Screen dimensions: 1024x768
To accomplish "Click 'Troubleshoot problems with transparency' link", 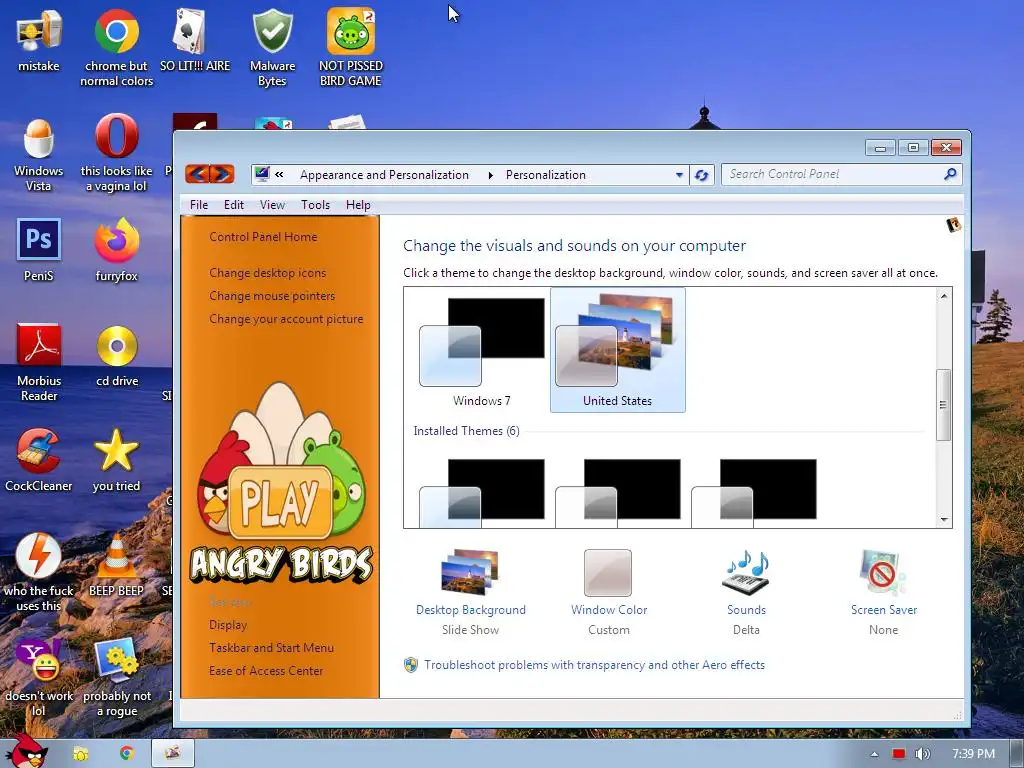I will pyautogui.click(x=594, y=665).
